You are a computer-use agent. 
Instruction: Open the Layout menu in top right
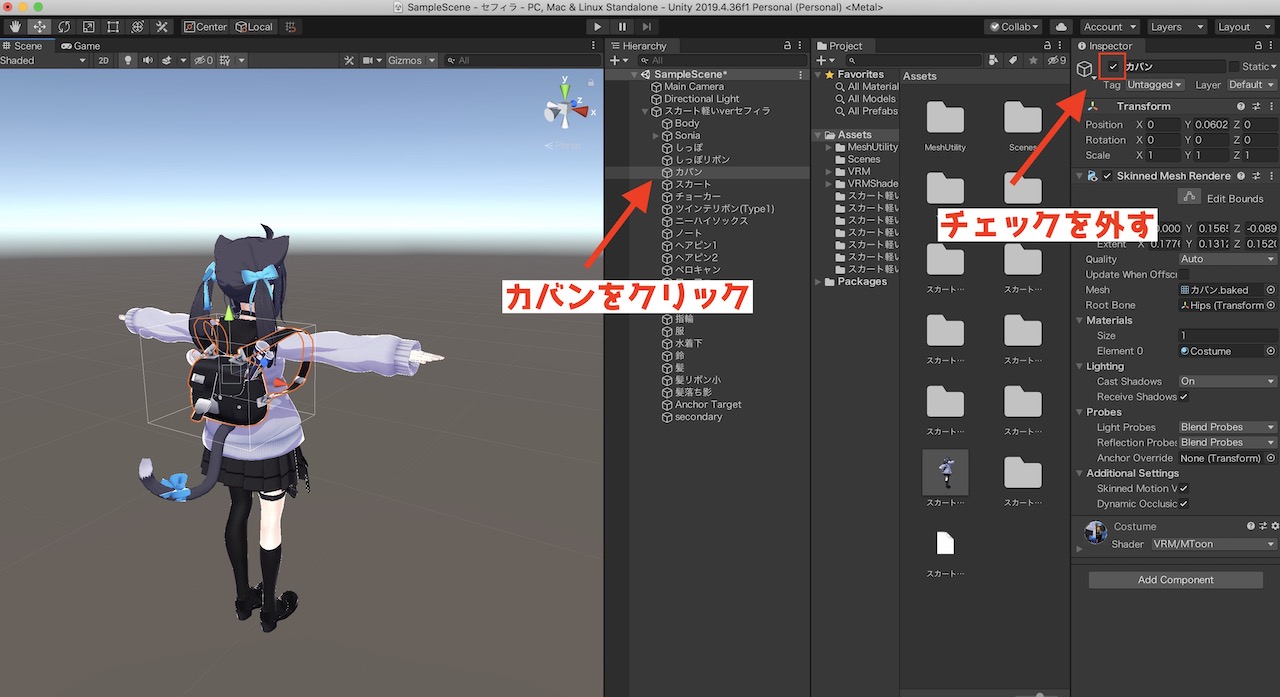click(1243, 26)
